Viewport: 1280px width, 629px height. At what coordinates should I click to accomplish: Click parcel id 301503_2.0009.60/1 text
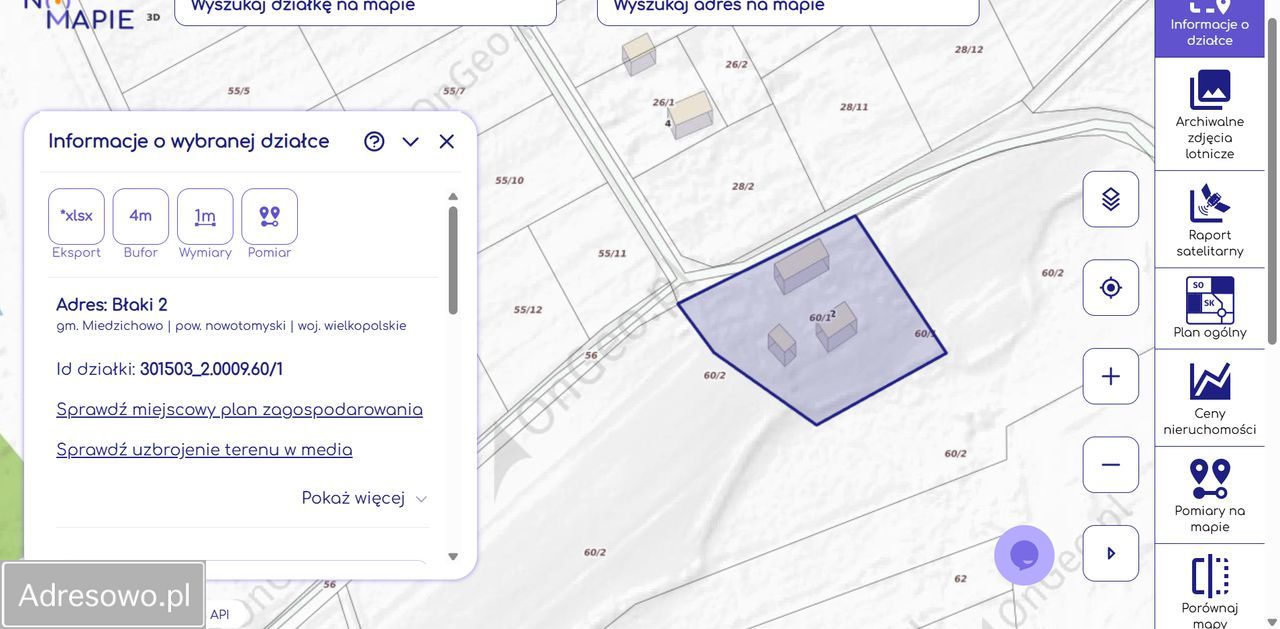211,369
